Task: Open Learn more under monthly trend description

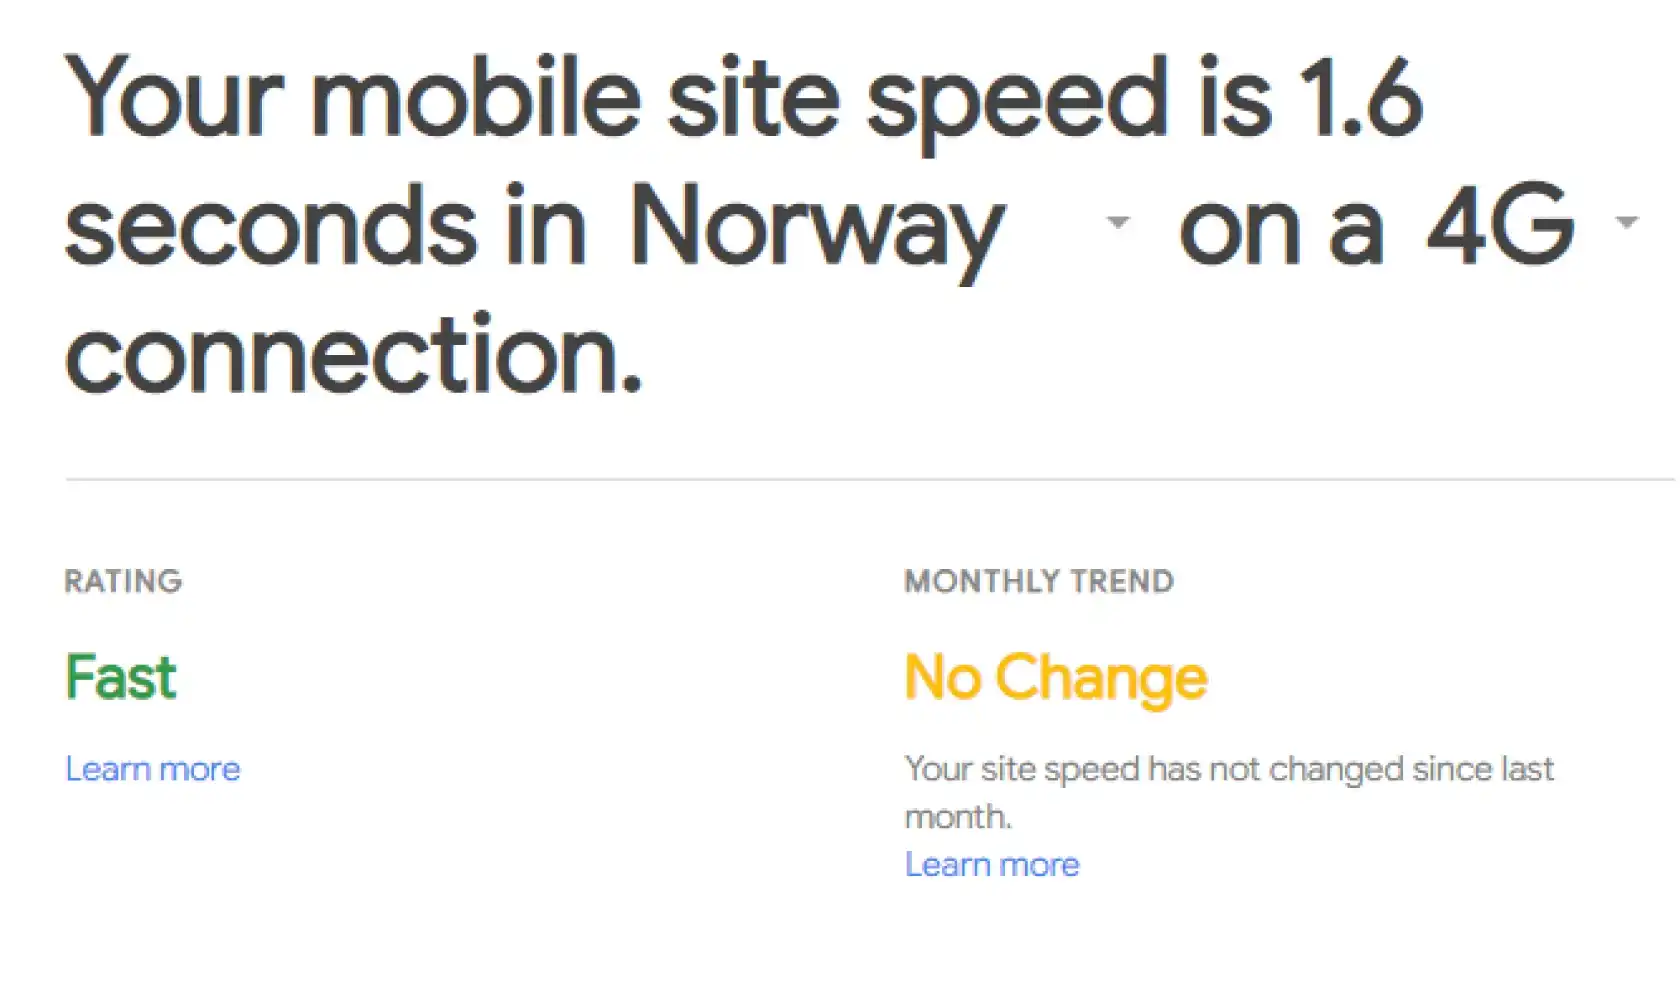Action: [992, 865]
